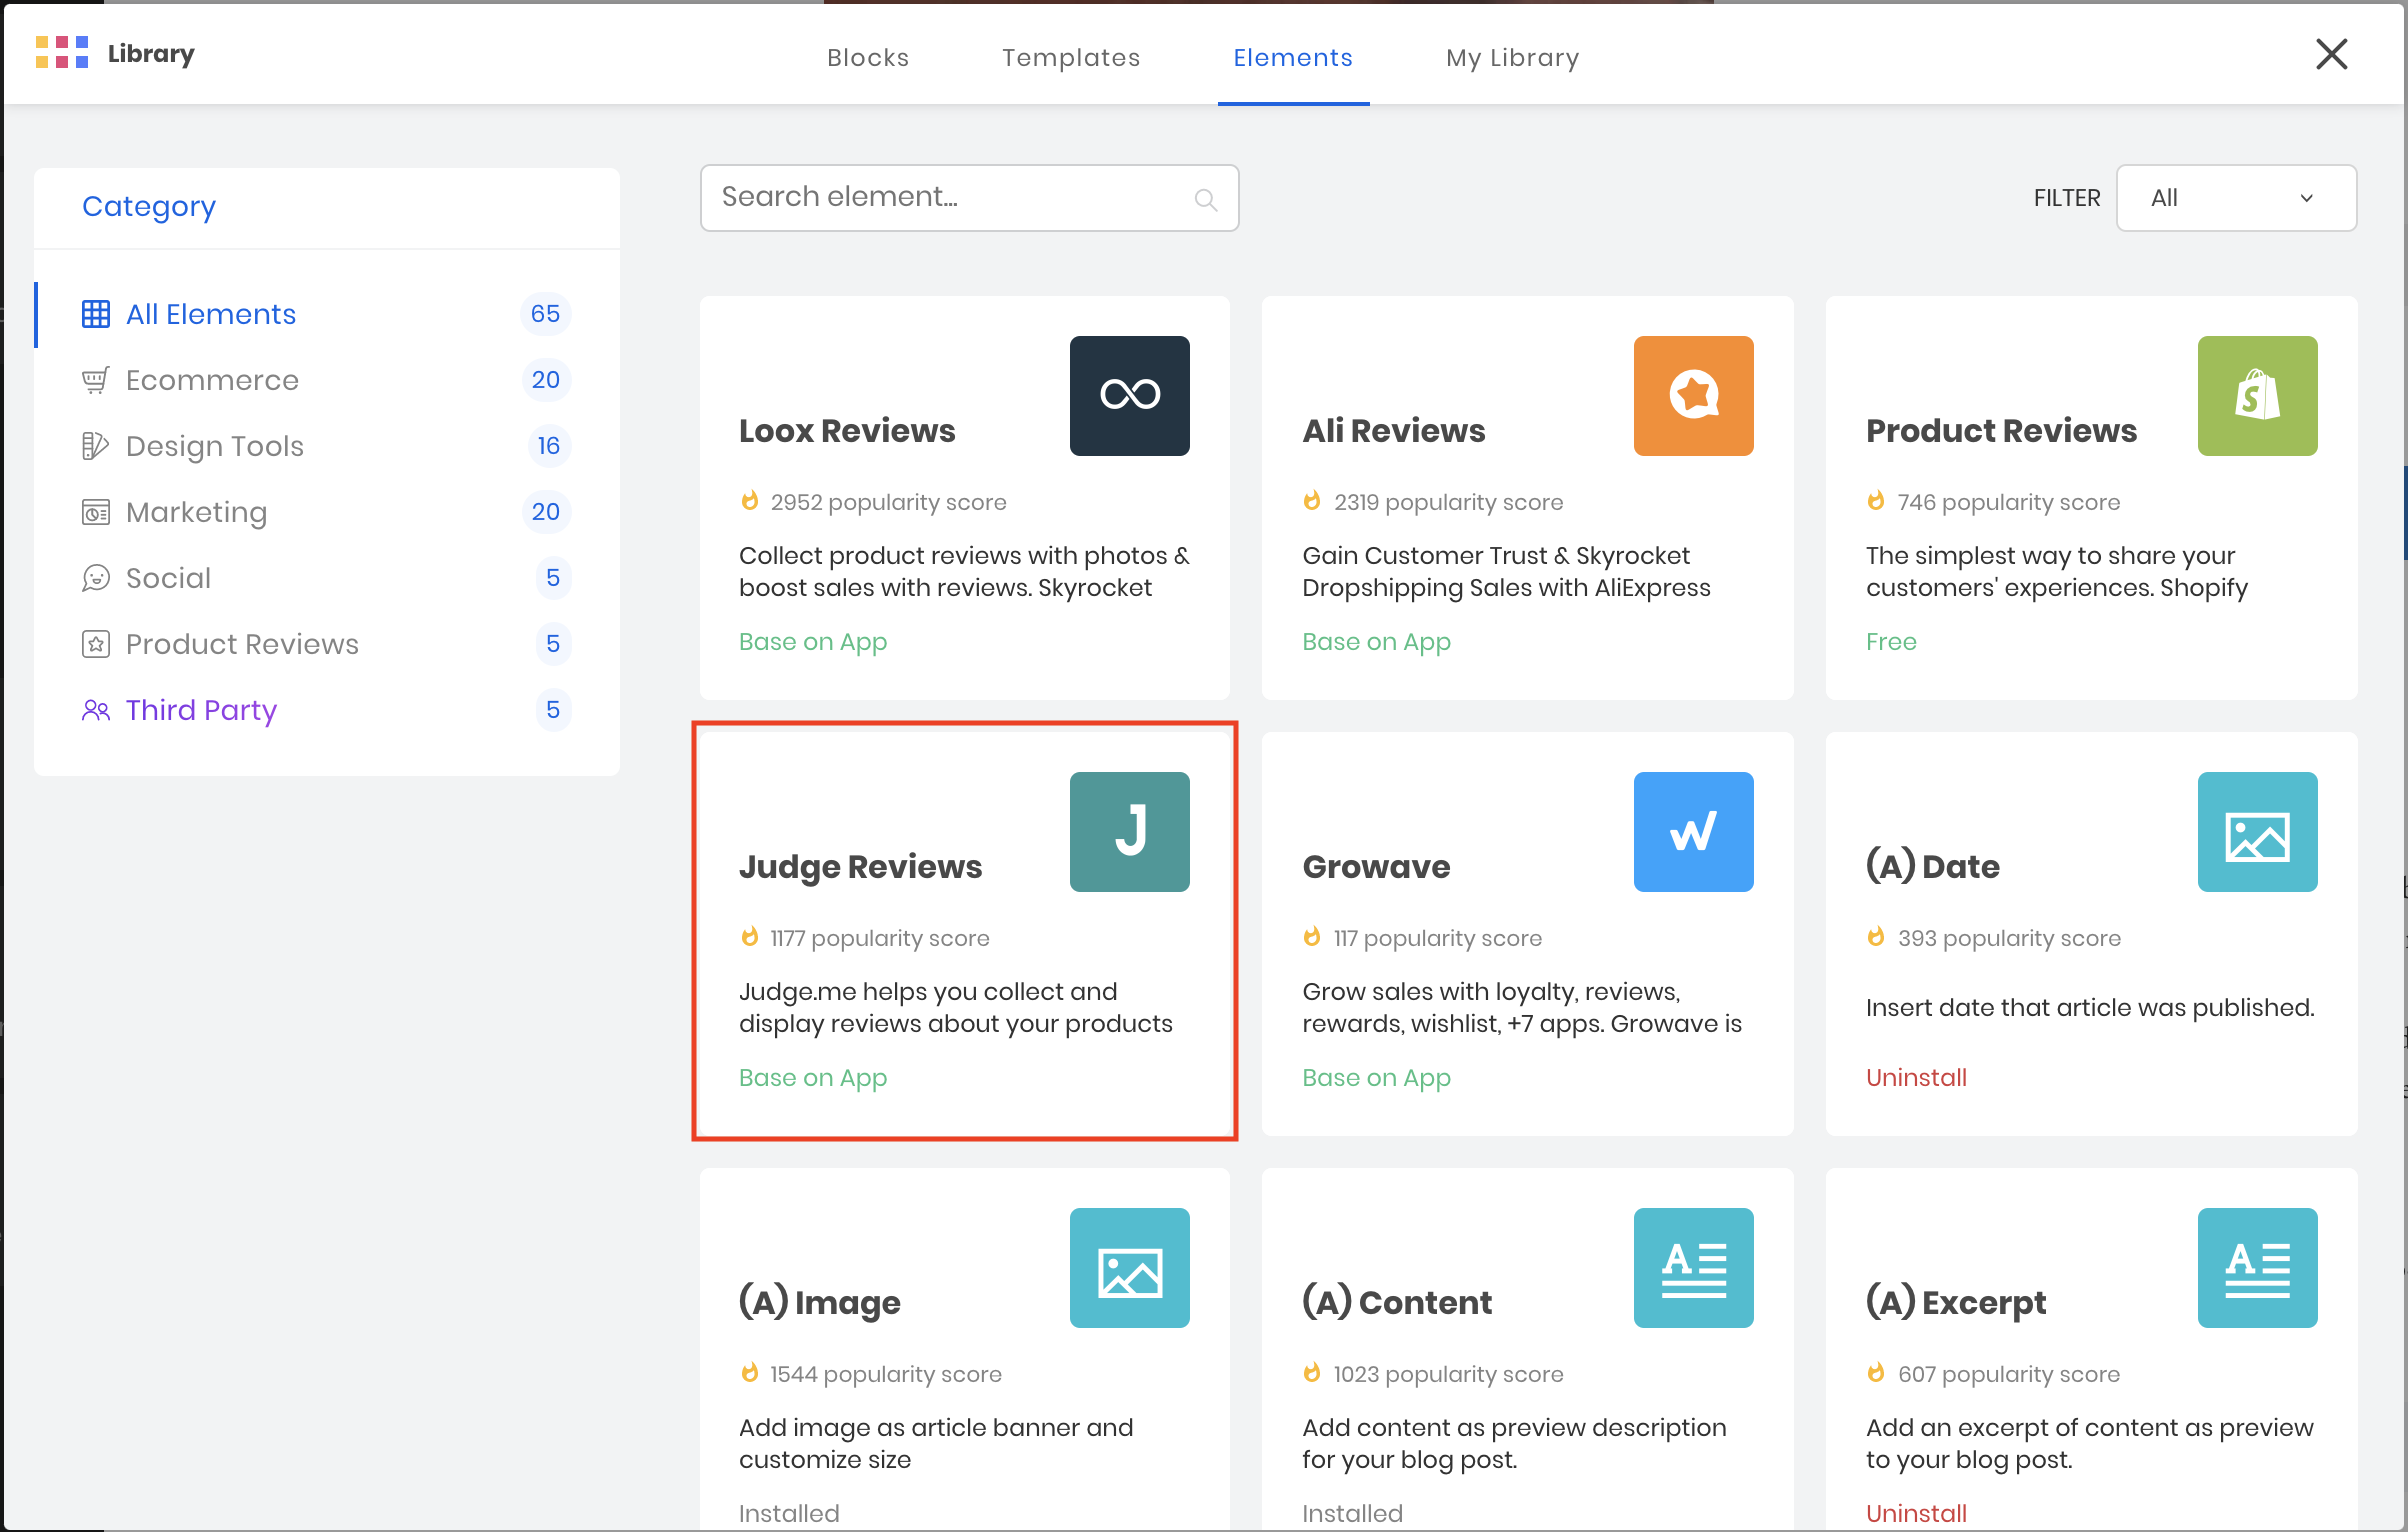Click the (A) Date picture icon
This screenshot has height=1532, width=2408.
click(x=2257, y=831)
